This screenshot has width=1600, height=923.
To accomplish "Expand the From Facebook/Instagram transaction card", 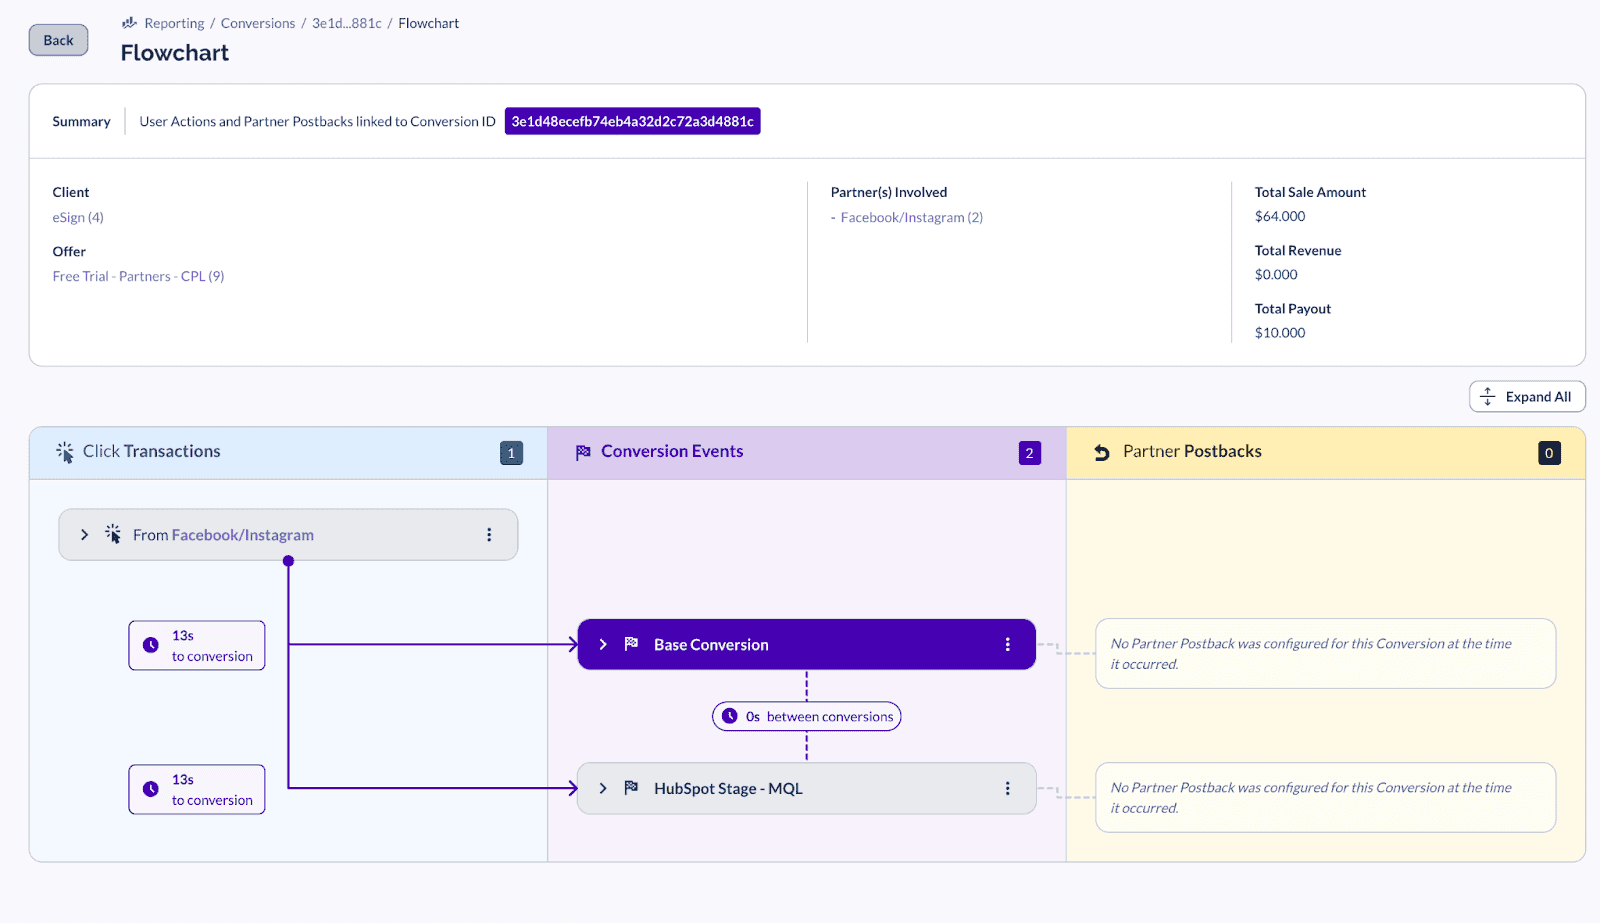I will (x=84, y=534).
